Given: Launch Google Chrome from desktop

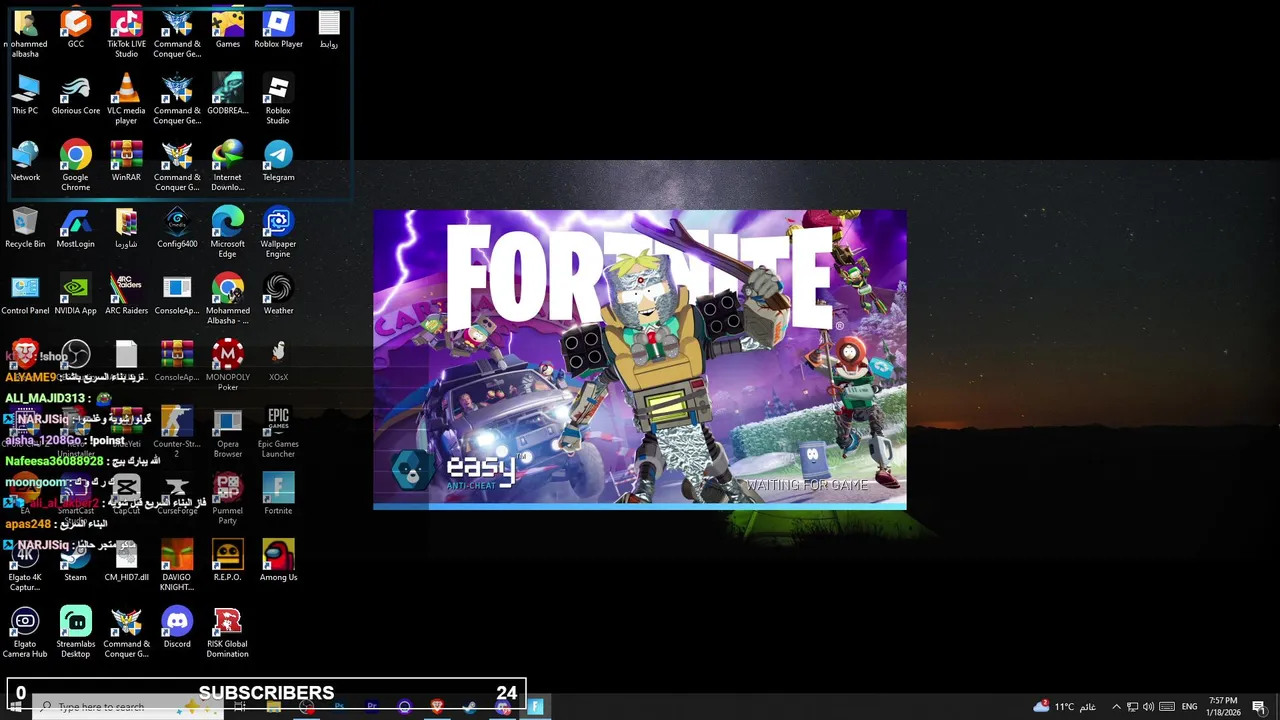Looking at the screenshot, I should pos(76,166).
